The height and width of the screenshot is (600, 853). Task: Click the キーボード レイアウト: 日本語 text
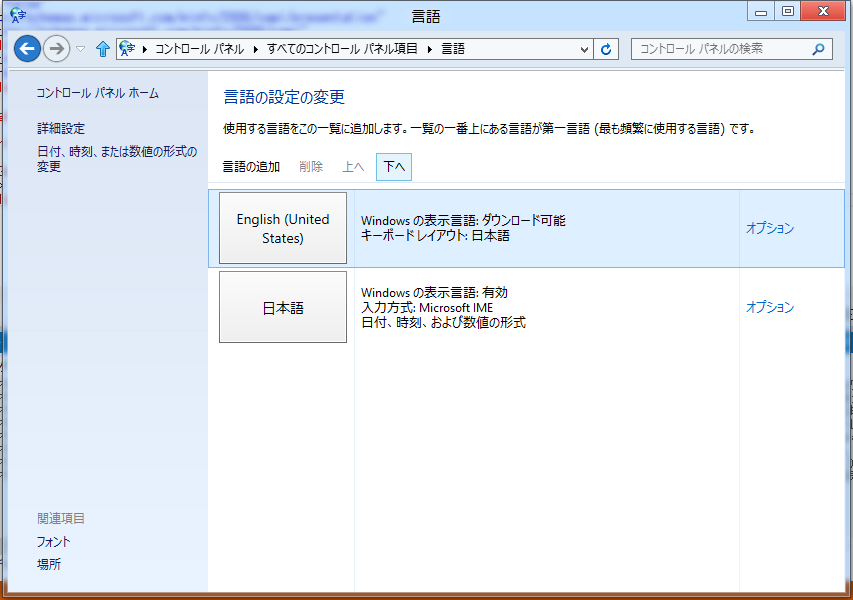435,236
